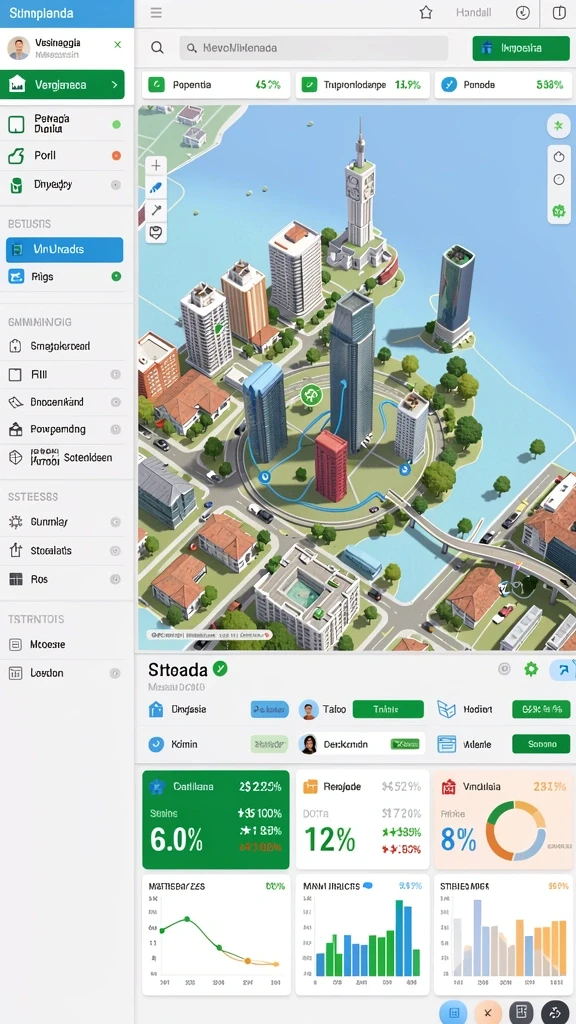This screenshot has width=576, height=1024.
Task: Expand the green Vergianeca sidebar item chevron
Action: [x=115, y=85]
